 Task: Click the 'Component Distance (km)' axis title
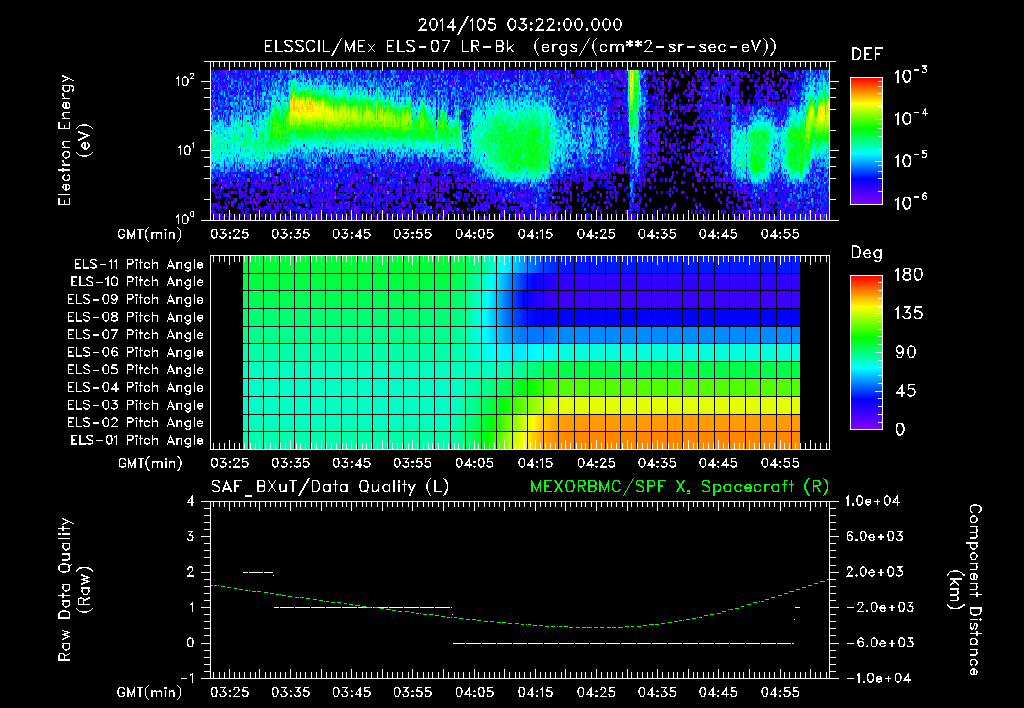click(965, 590)
